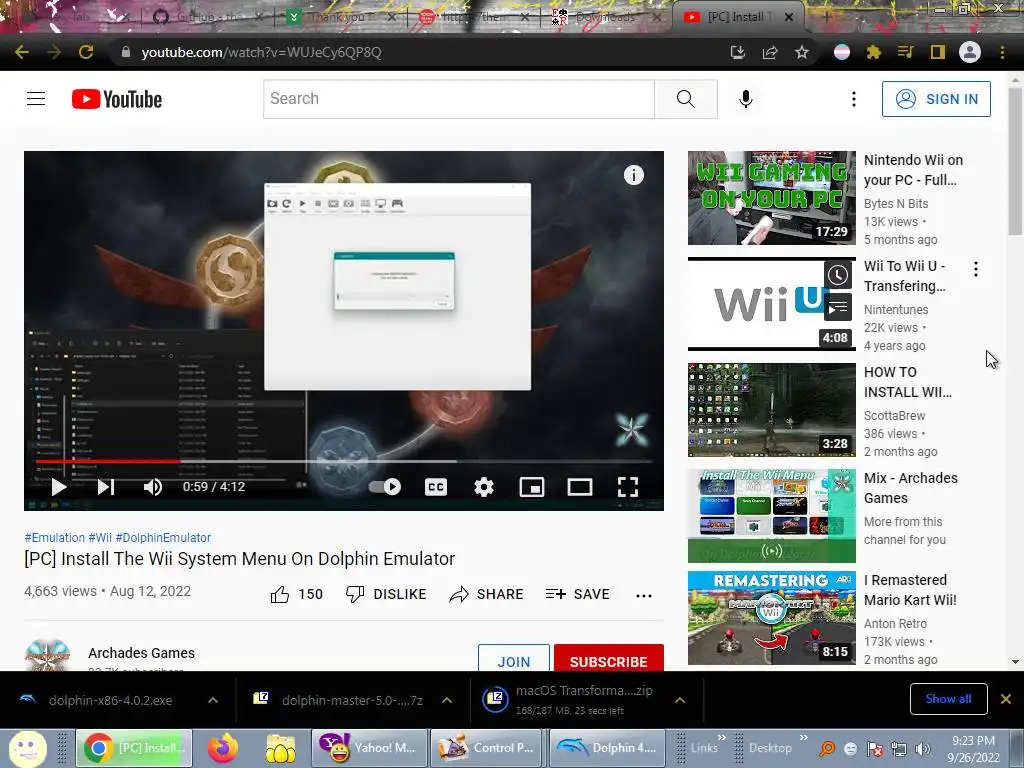Open HOW TO INSTALL WII video thumbnail
The width and height of the screenshot is (1024, 768).
click(x=771, y=410)
